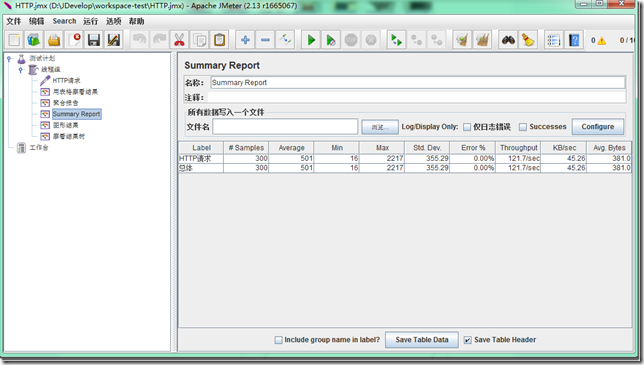Clear results with the single broom icon
Screen dimensions: 644x365
point(462,40)
